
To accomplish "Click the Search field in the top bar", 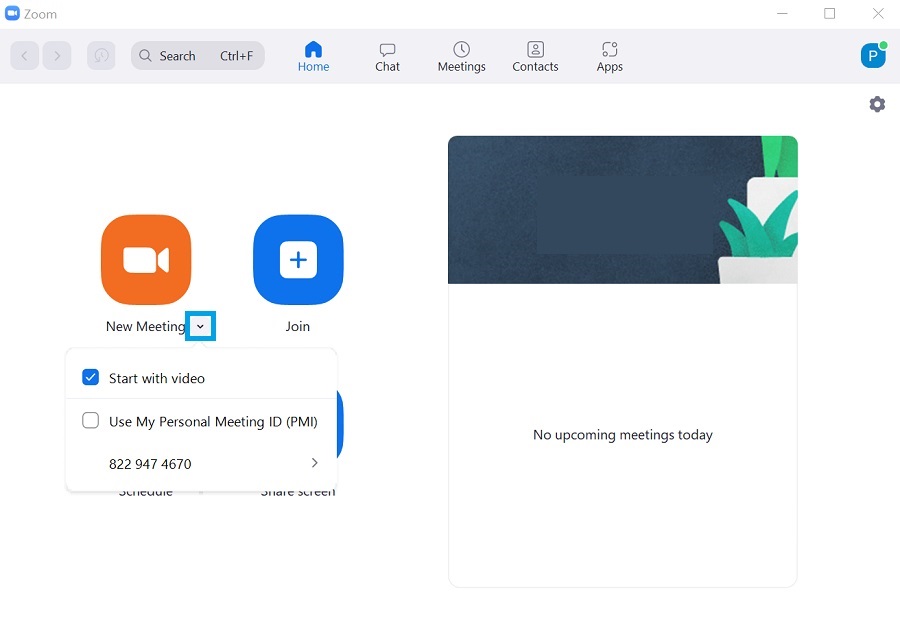I will coord(197,55).
